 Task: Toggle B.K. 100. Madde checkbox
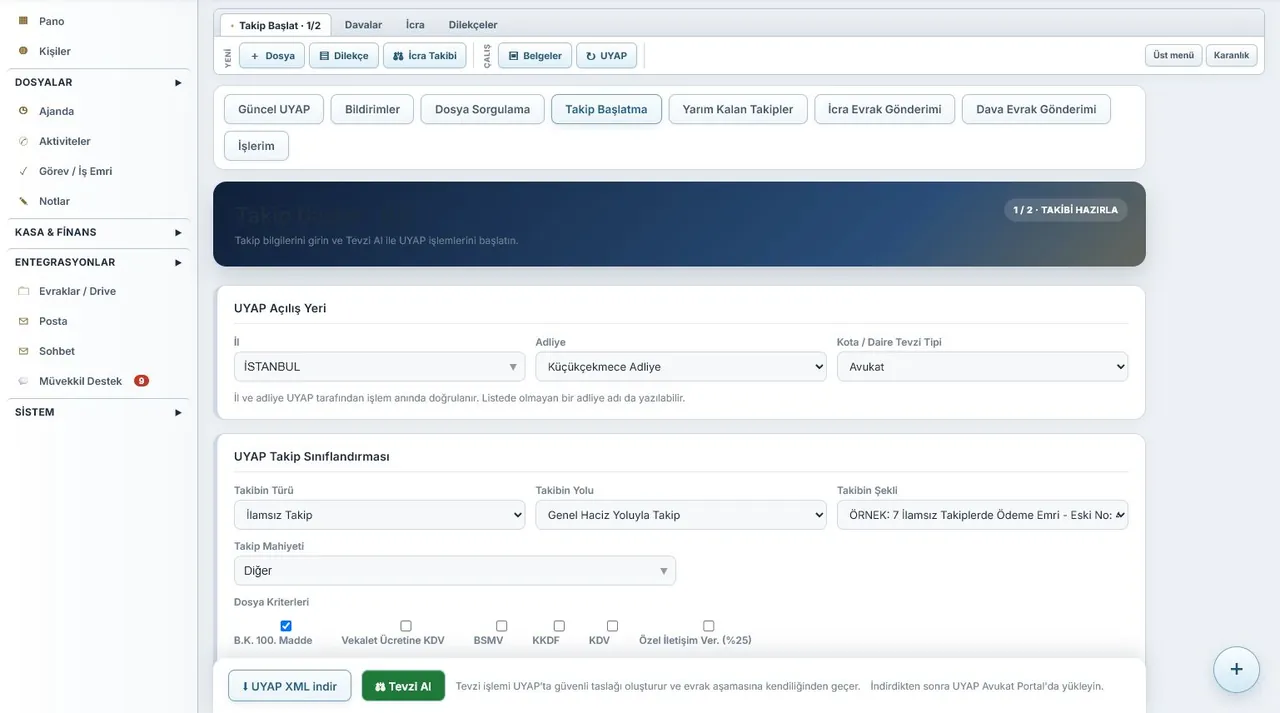click(x=286, y=626)
